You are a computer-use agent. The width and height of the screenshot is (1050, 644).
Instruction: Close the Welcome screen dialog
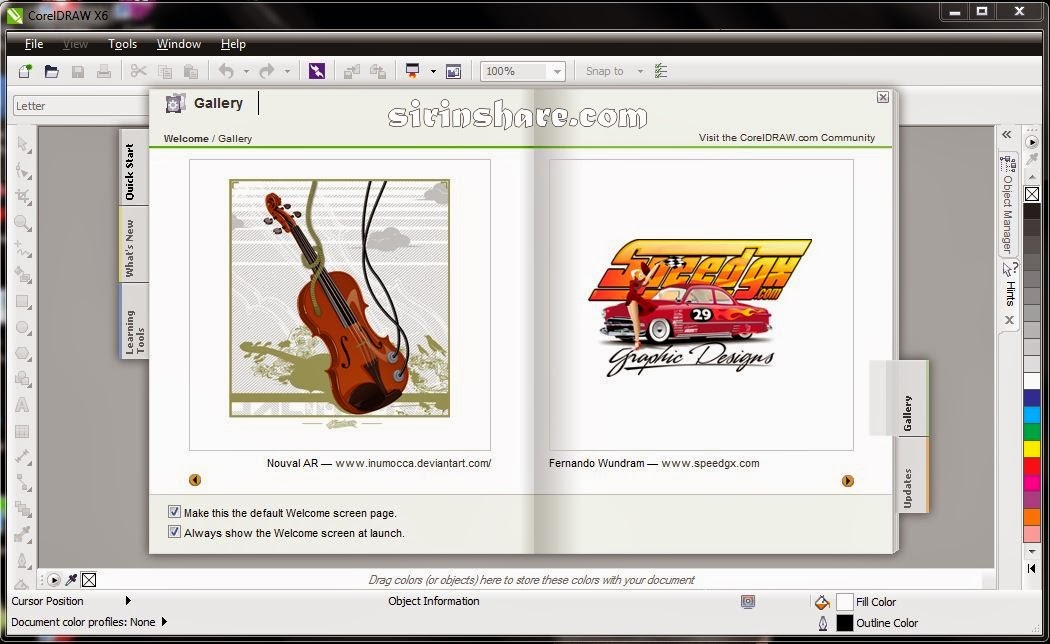pos(883,97)
